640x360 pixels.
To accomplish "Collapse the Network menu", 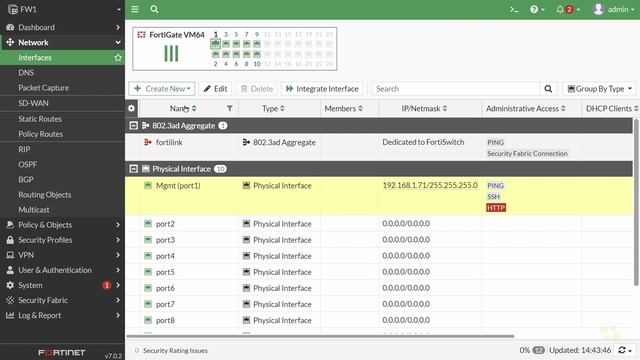I will [62, 42].
